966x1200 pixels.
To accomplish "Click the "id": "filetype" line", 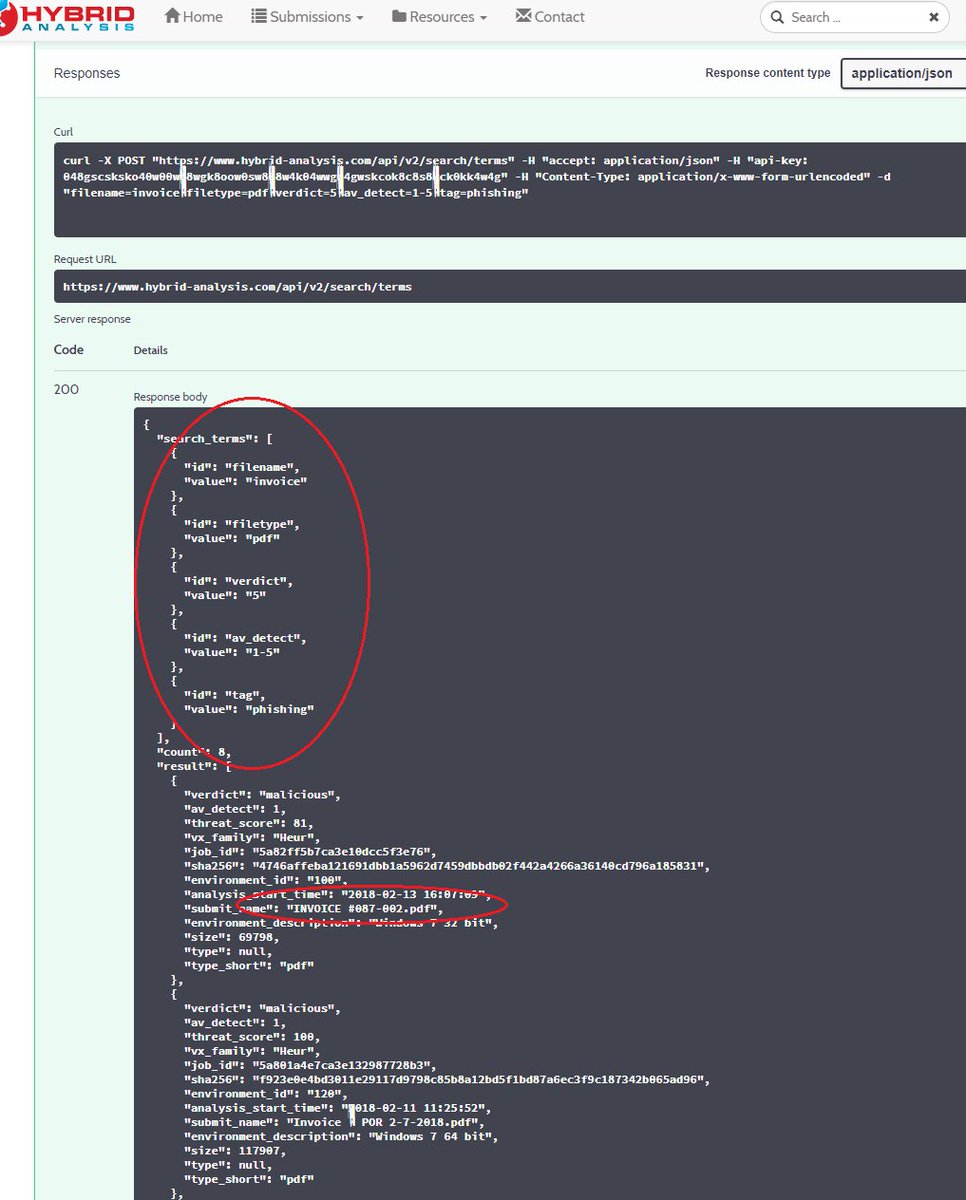I will [x=242, y=524].
